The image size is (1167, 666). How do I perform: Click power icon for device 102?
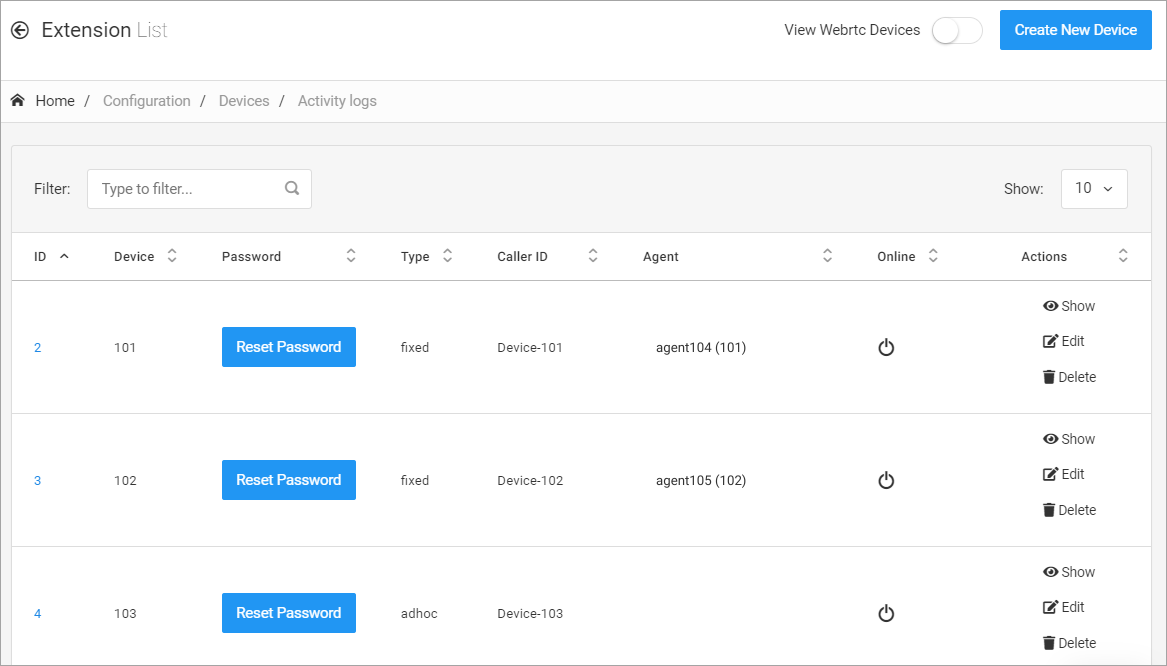886,481
